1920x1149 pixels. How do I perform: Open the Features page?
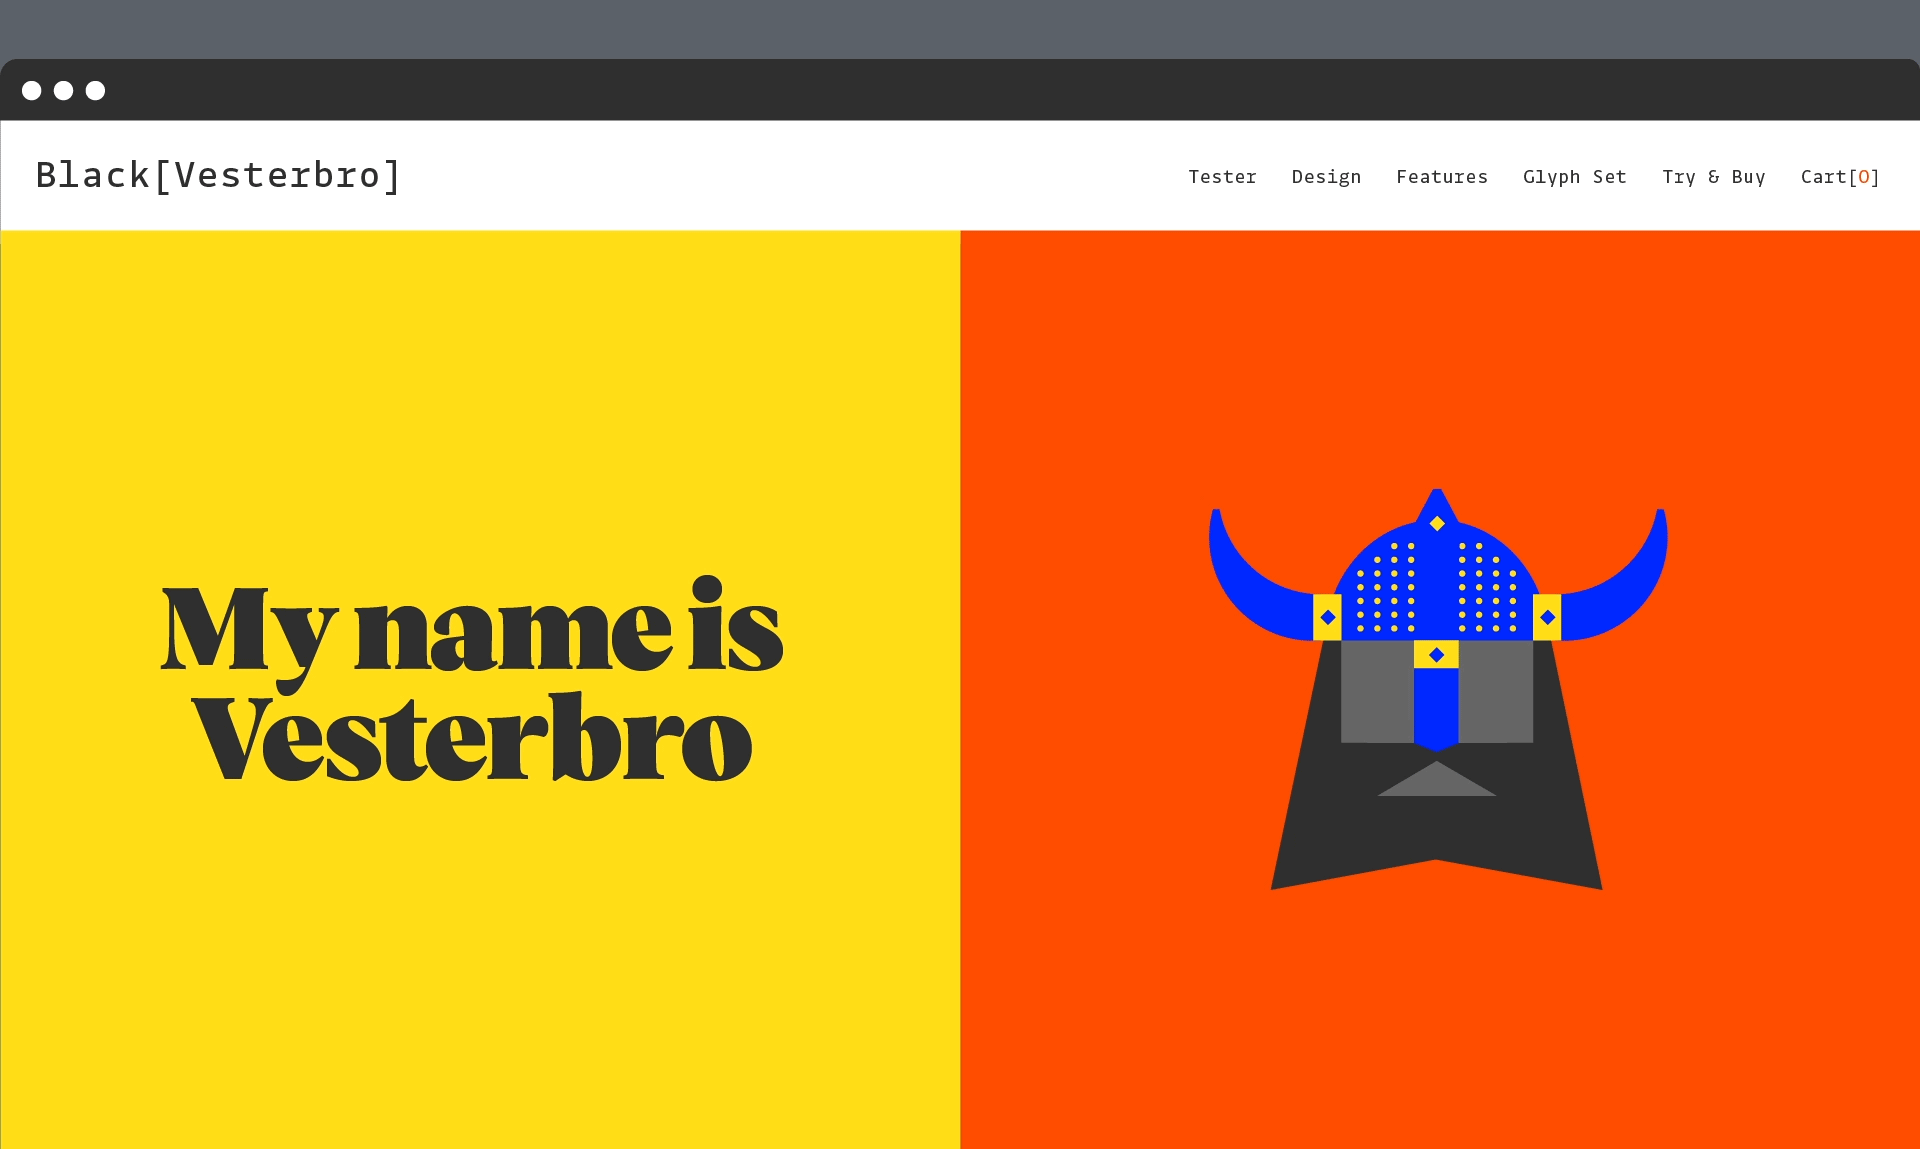[x=1442, y=177]
